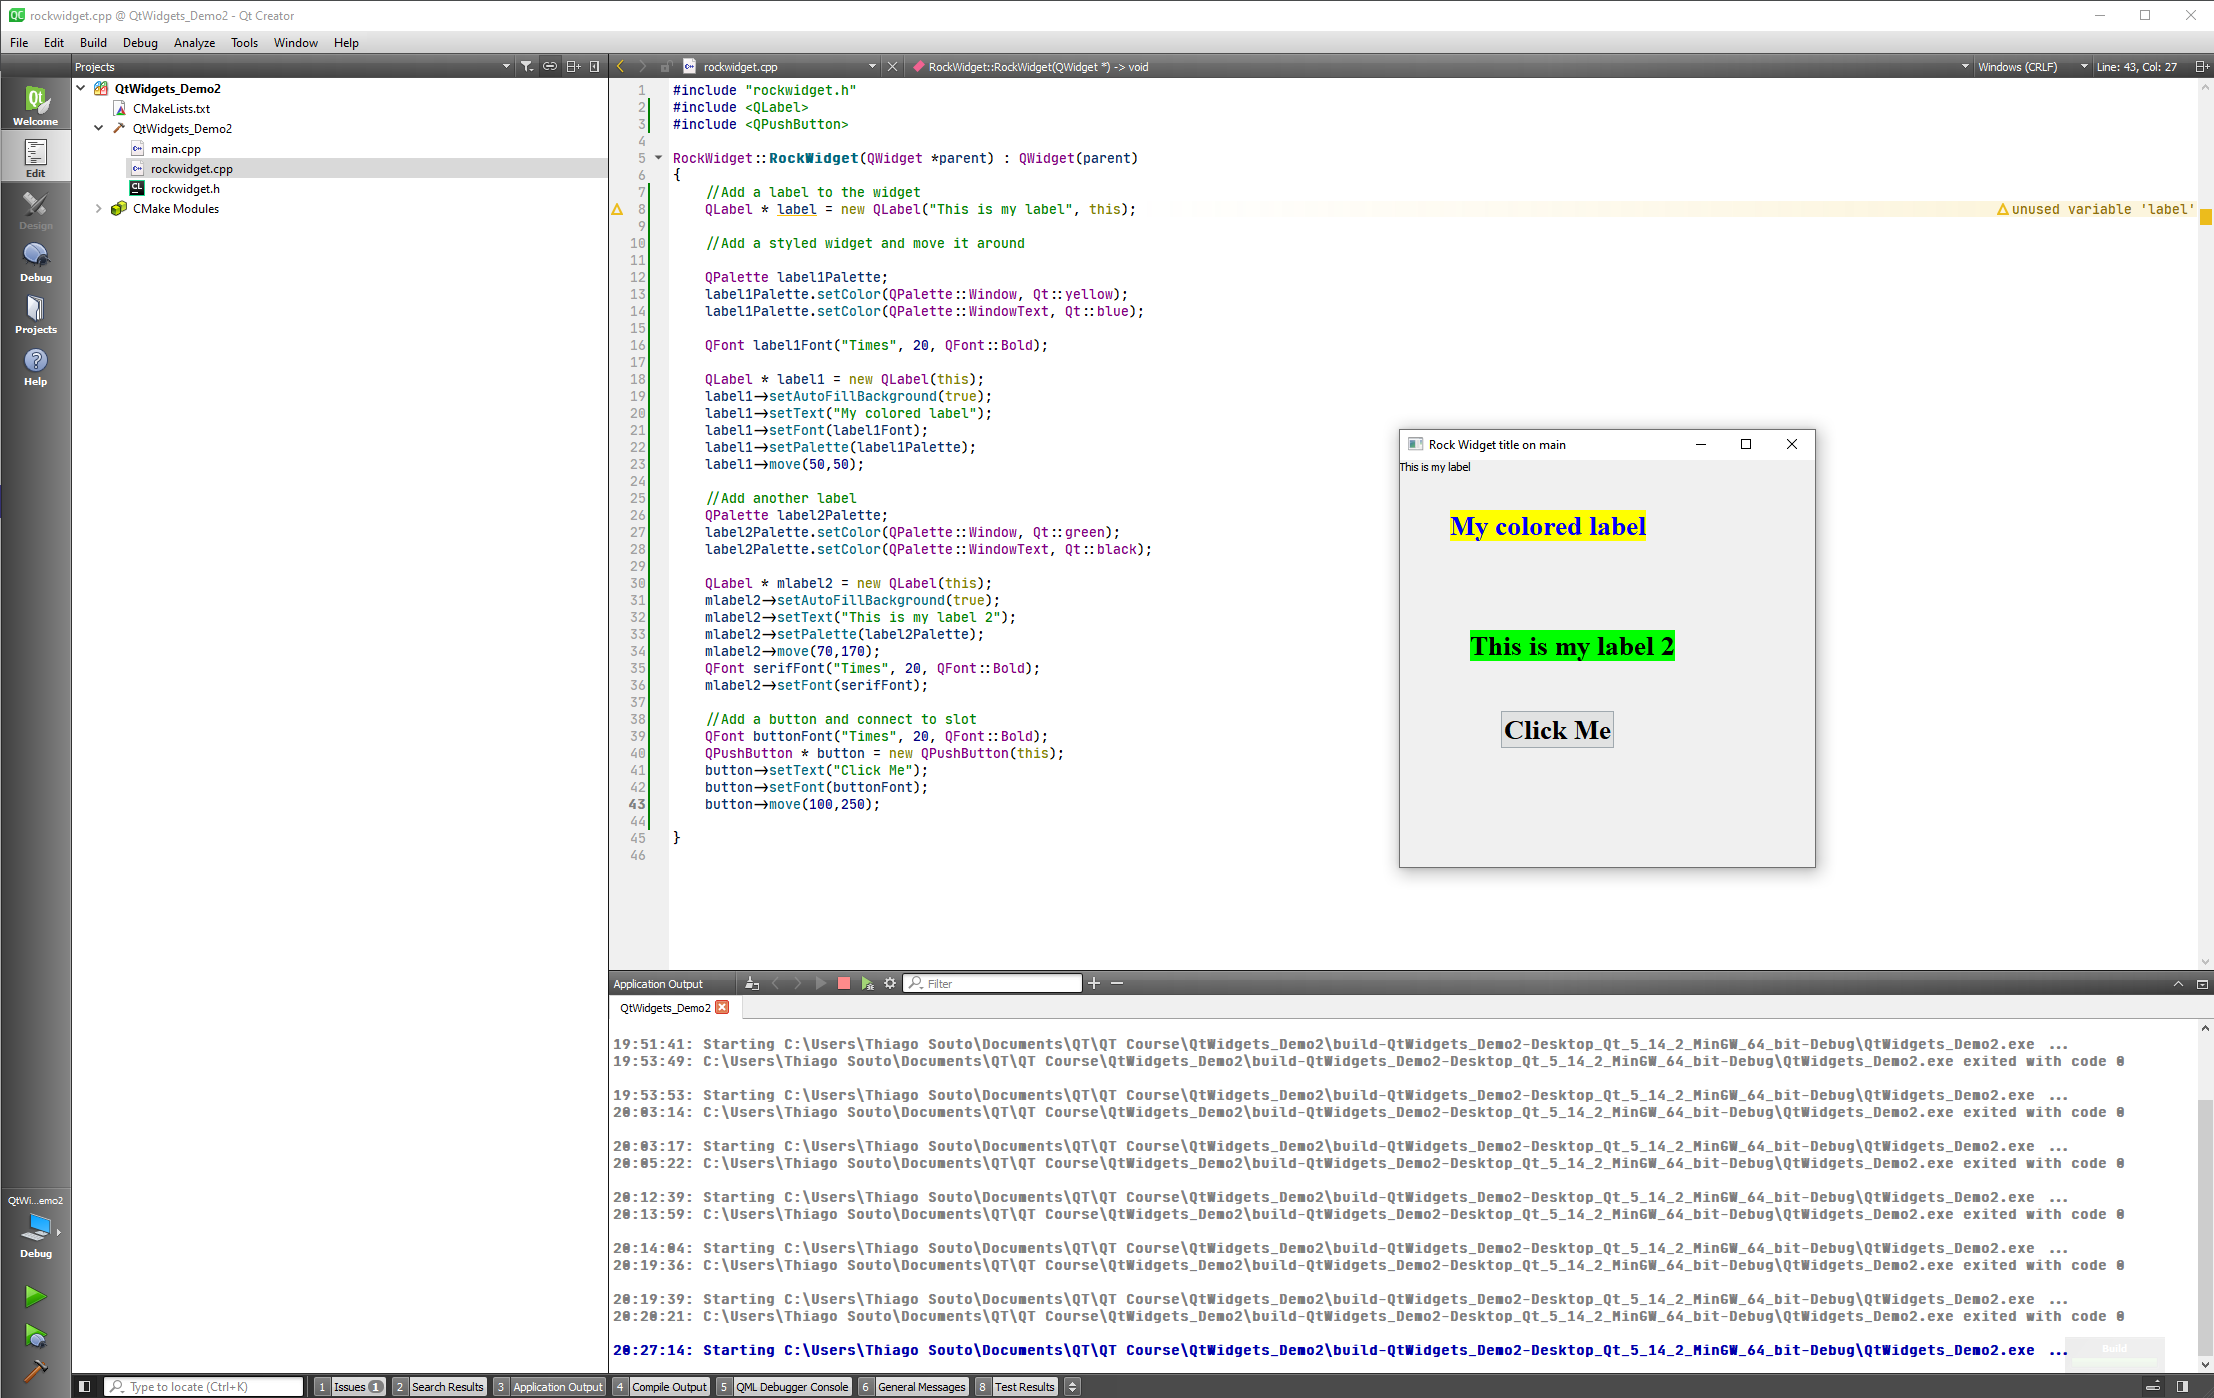Click the filter tree icon in Projects pane
2214x1398 pixels.
click(x=527, y=67)
